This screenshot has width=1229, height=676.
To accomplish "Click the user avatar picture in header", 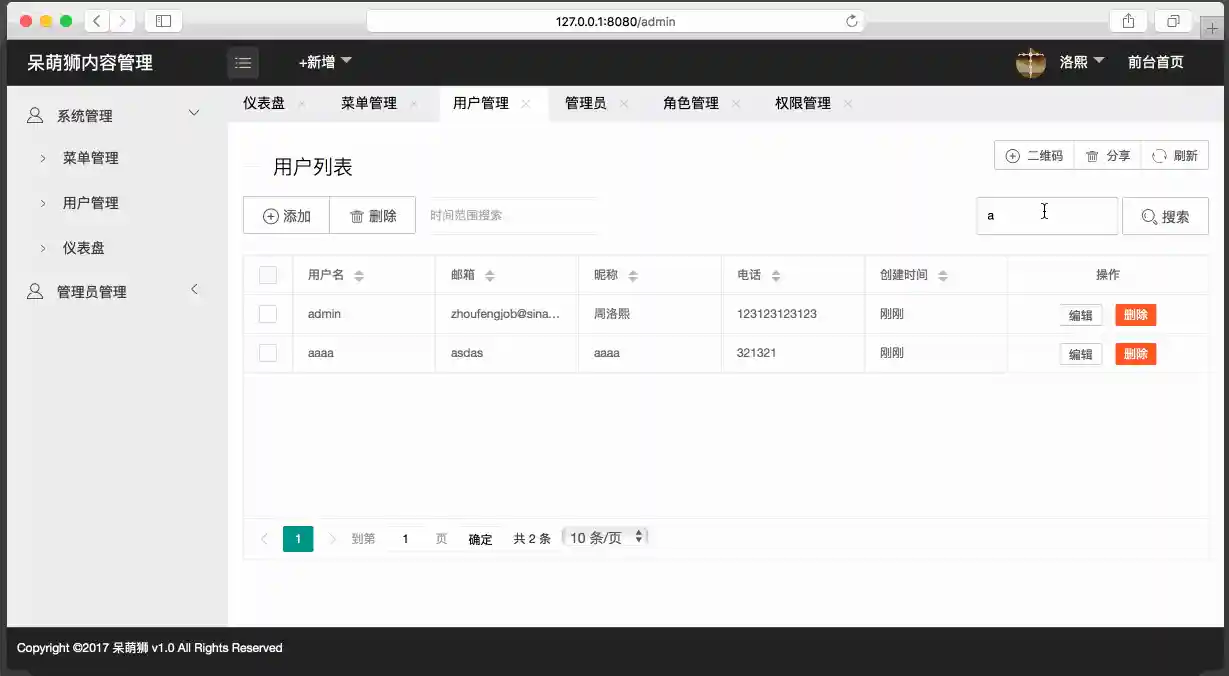I will click(1030, 63).
